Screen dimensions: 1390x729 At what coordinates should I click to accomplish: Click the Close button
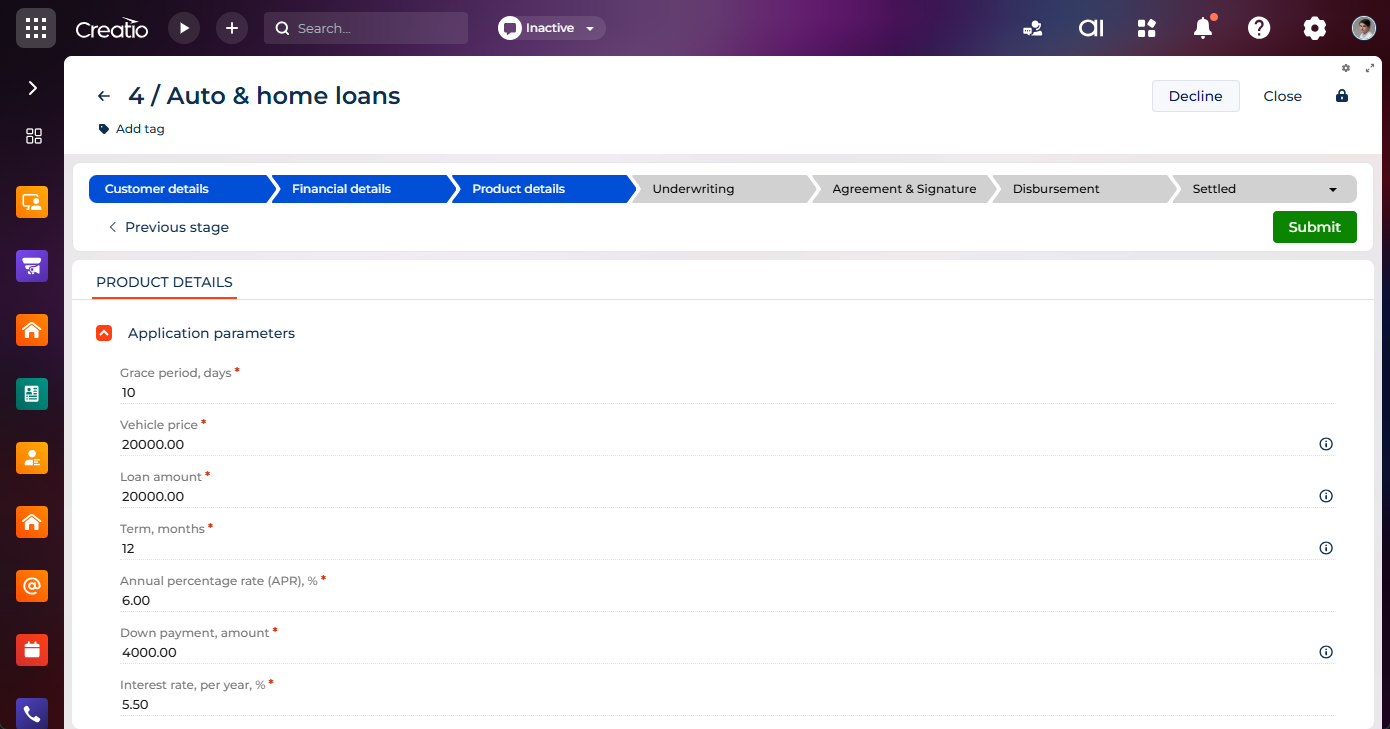1282,96
